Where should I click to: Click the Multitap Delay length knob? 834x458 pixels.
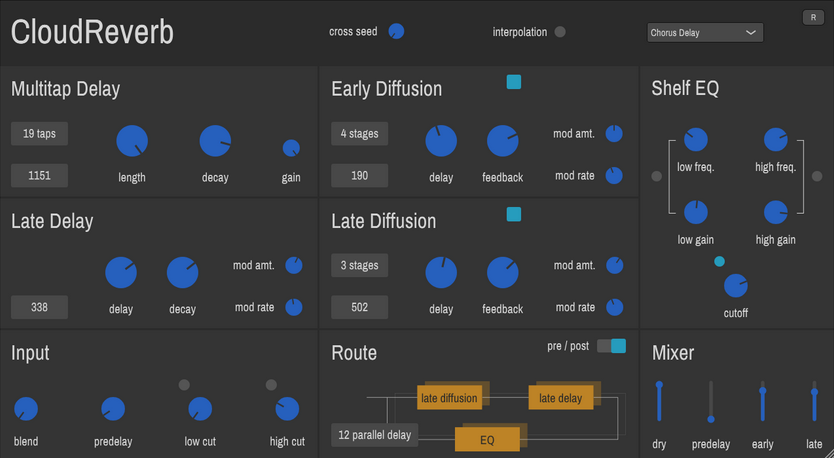pyautogui.click(x=132, y=141)
